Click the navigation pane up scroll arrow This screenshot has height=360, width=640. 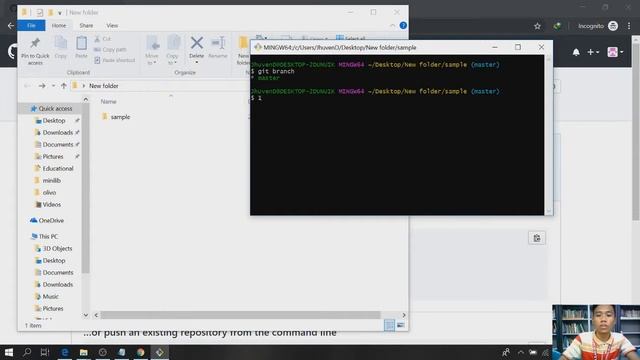click(85, 100)
